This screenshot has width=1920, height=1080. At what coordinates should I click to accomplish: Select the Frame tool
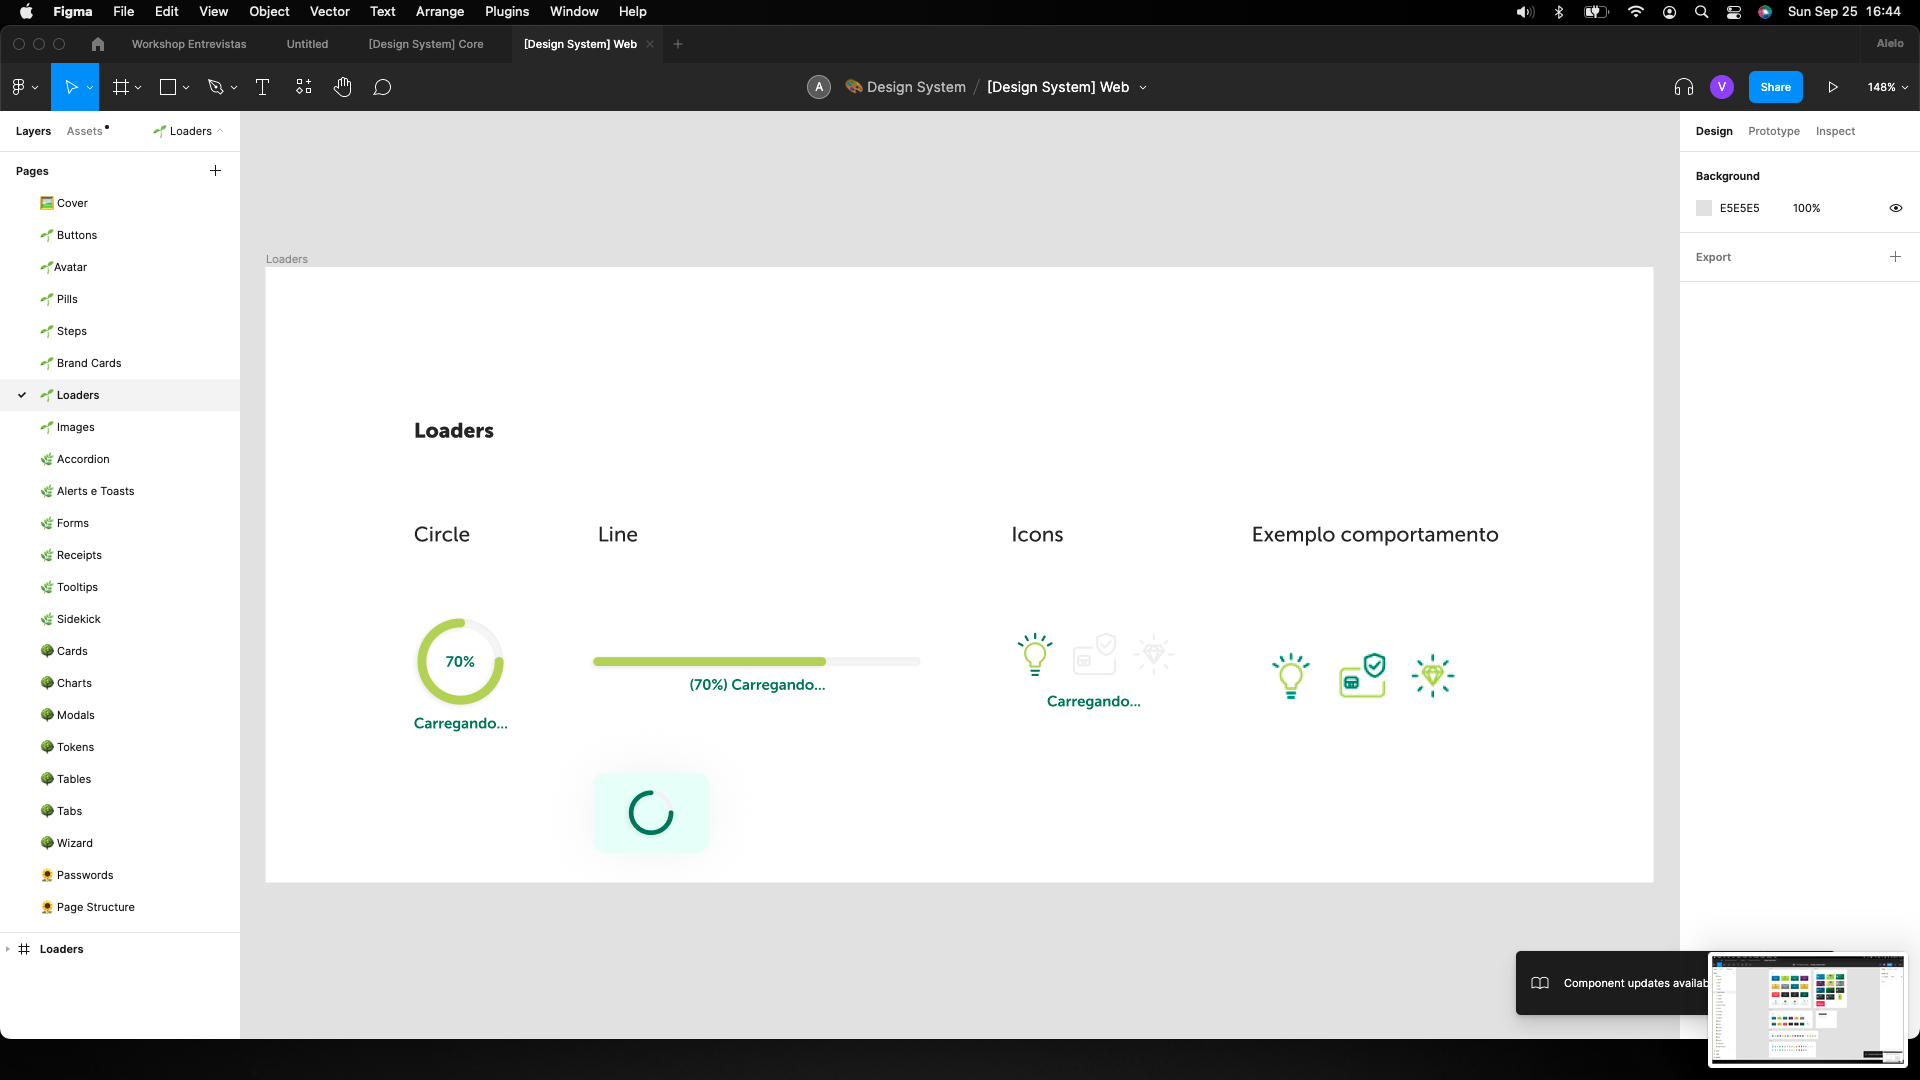[121, 87]
